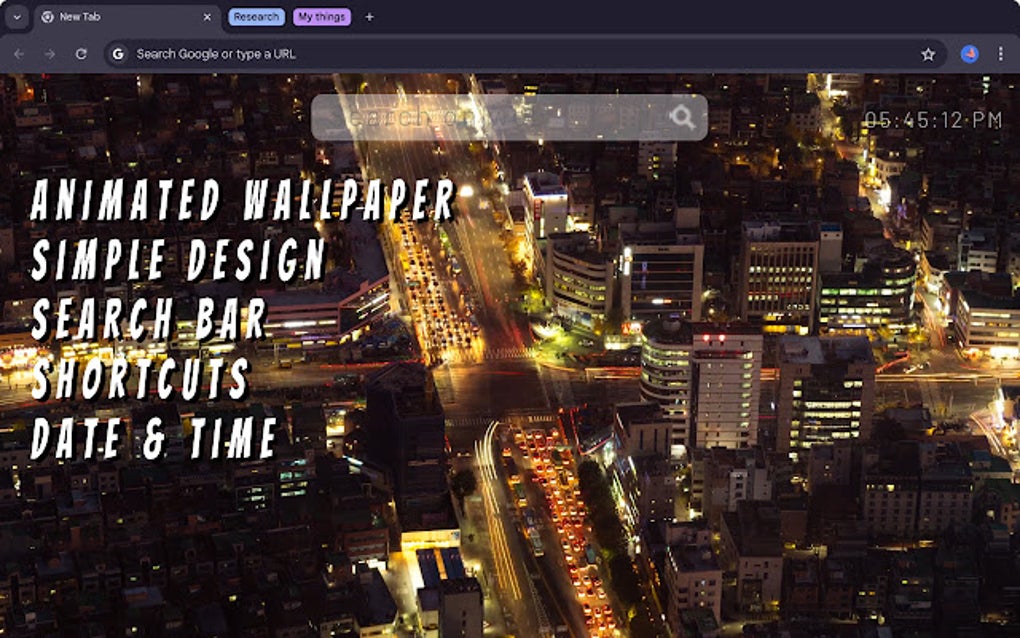
Task: Open a new tab with the plus button
Action: click(370, 17)
